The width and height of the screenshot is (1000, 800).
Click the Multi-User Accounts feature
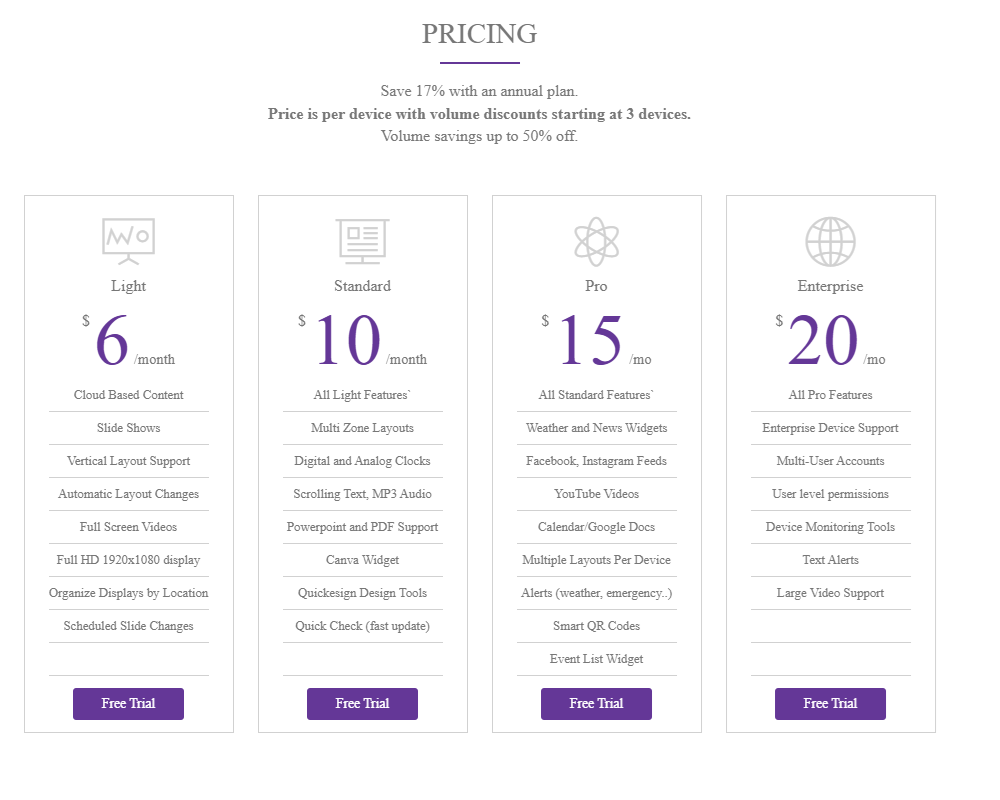pyautogui.click(x=830, y=461)
